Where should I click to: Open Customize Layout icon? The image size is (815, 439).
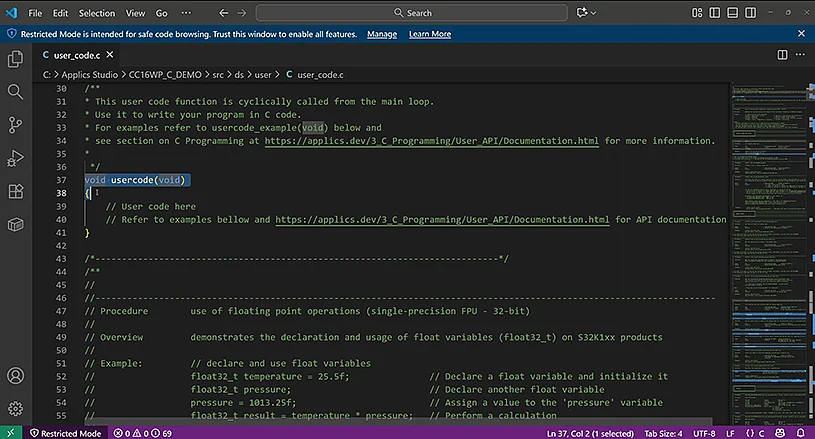click(697, 13)
